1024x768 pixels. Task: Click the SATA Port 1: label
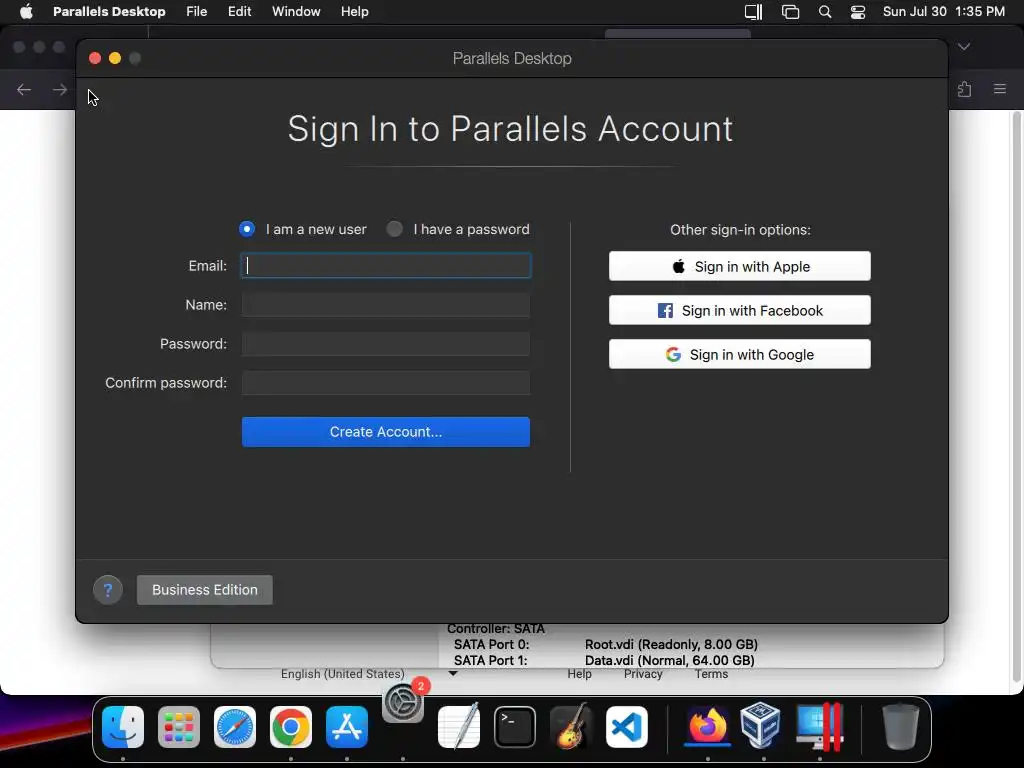(x=490, y=660)
